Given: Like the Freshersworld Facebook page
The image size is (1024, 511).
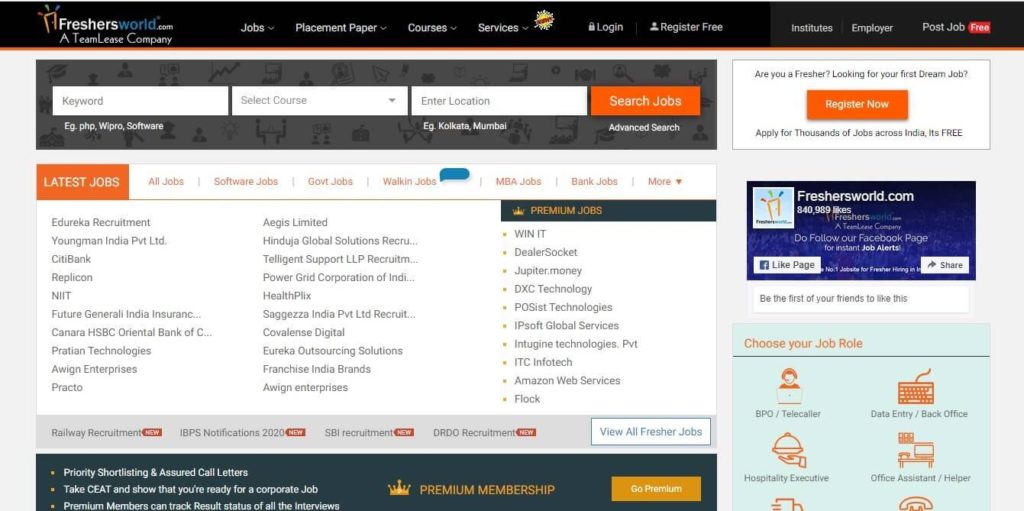Looking at the screenshot, I should (x=787, y=265).
